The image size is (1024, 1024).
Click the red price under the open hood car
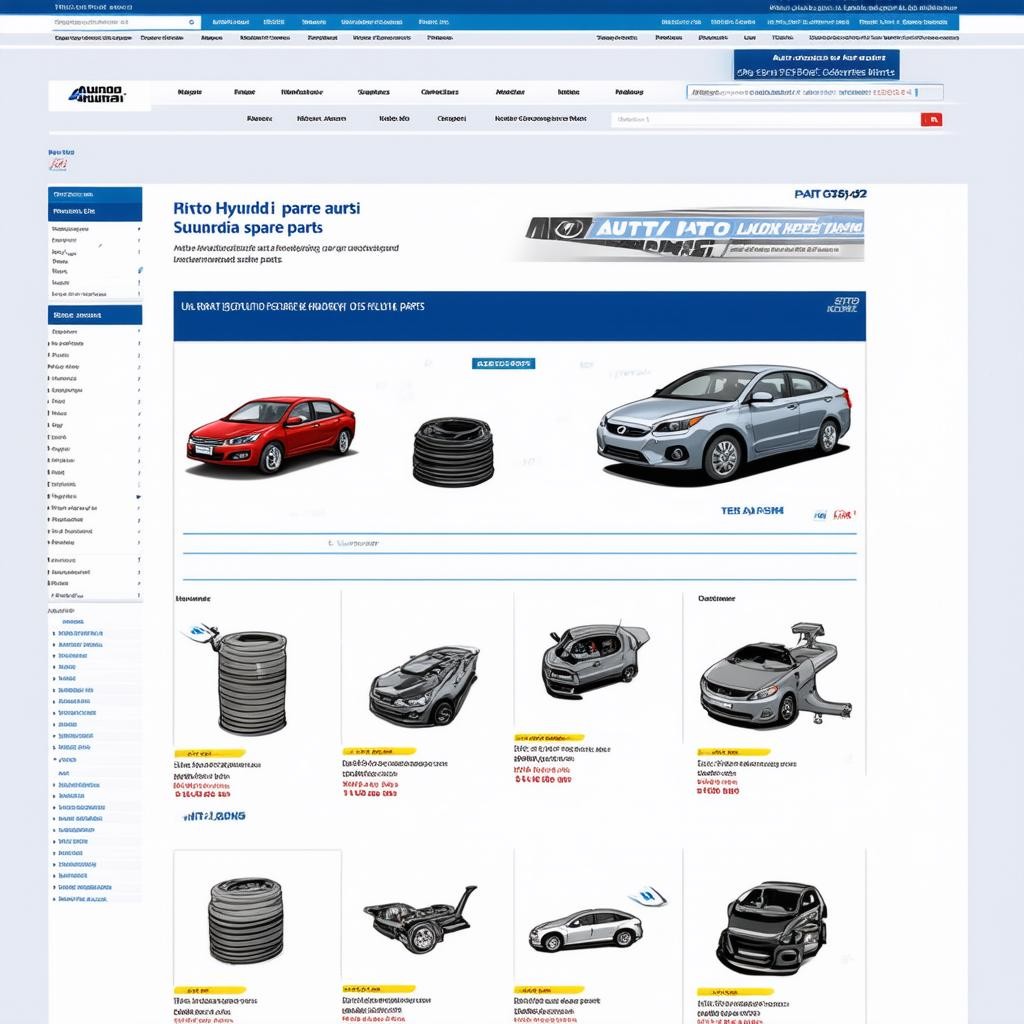543,779
